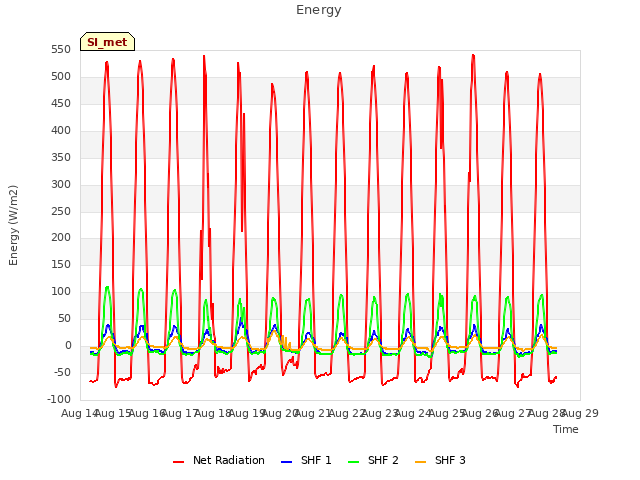Image resolution: width=640 pixels, height=480 pixels.
Task: Click the Aug 14 x-axis date label
Action: [79, 413]
